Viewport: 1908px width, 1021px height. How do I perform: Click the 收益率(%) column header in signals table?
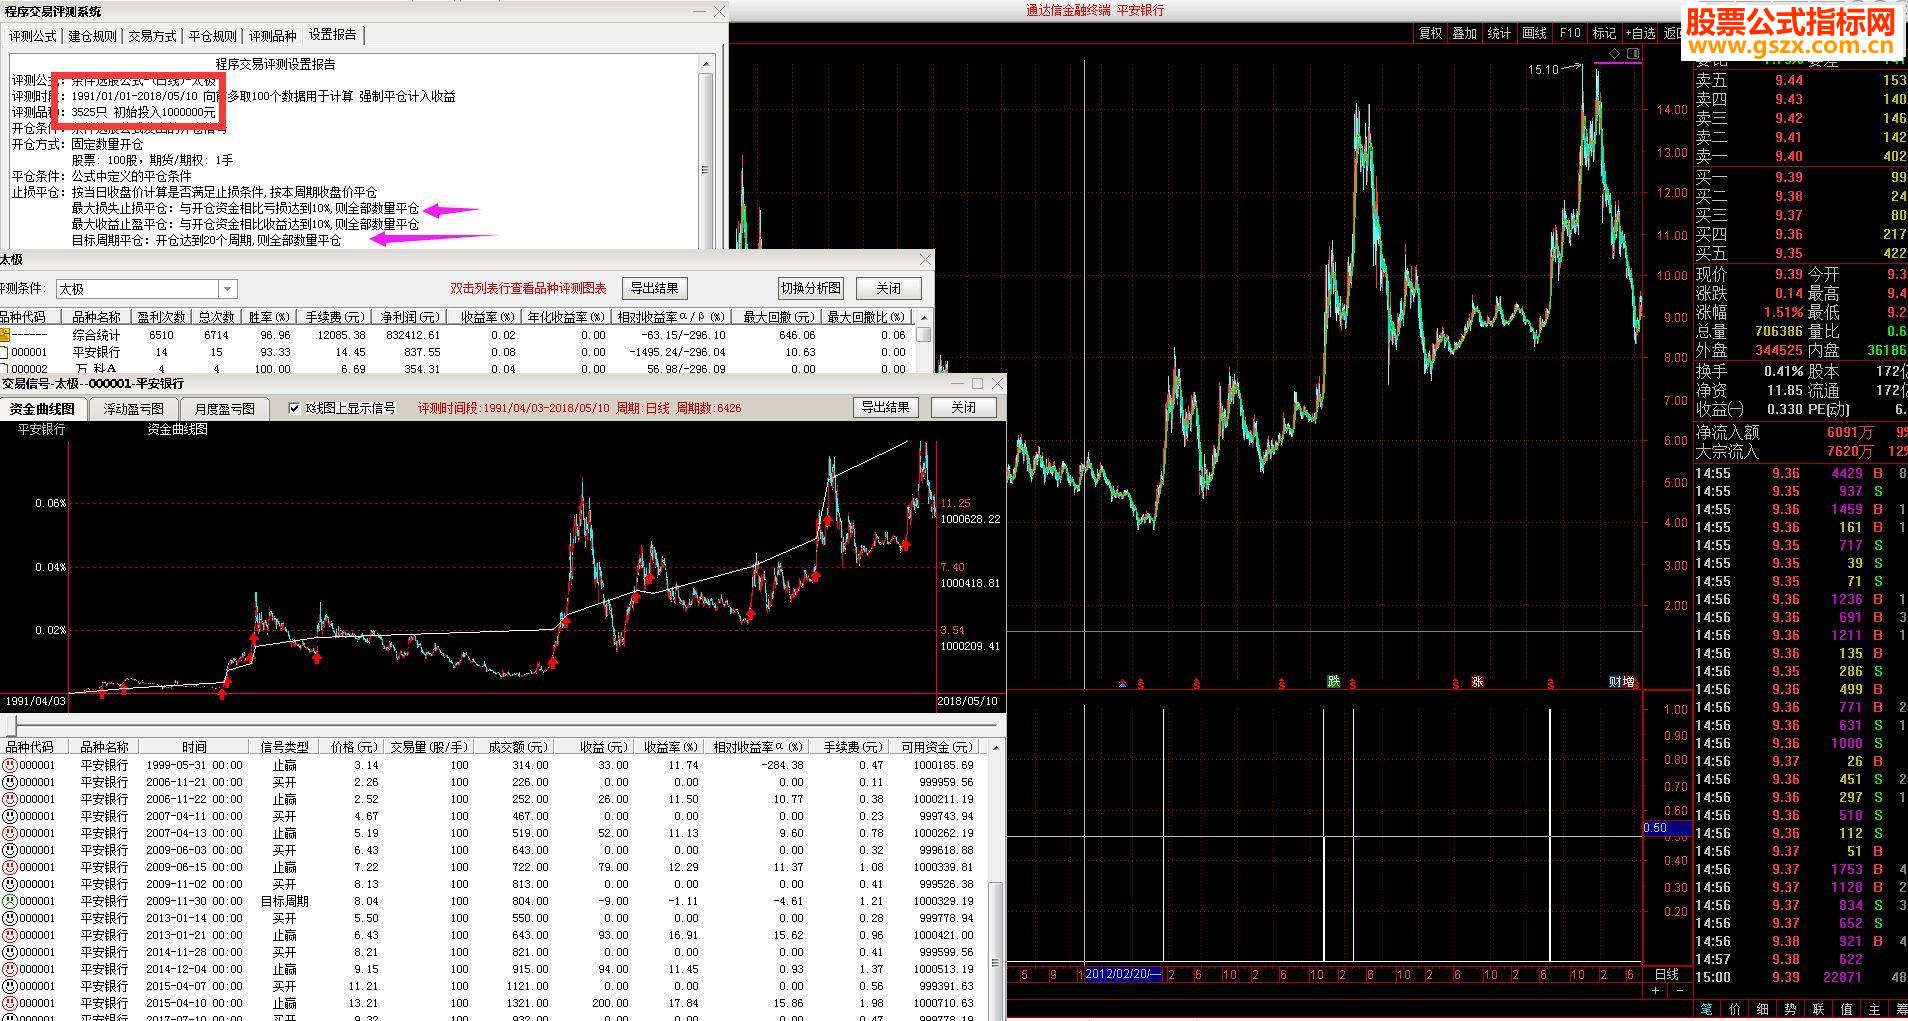click(x=669, y=747)
